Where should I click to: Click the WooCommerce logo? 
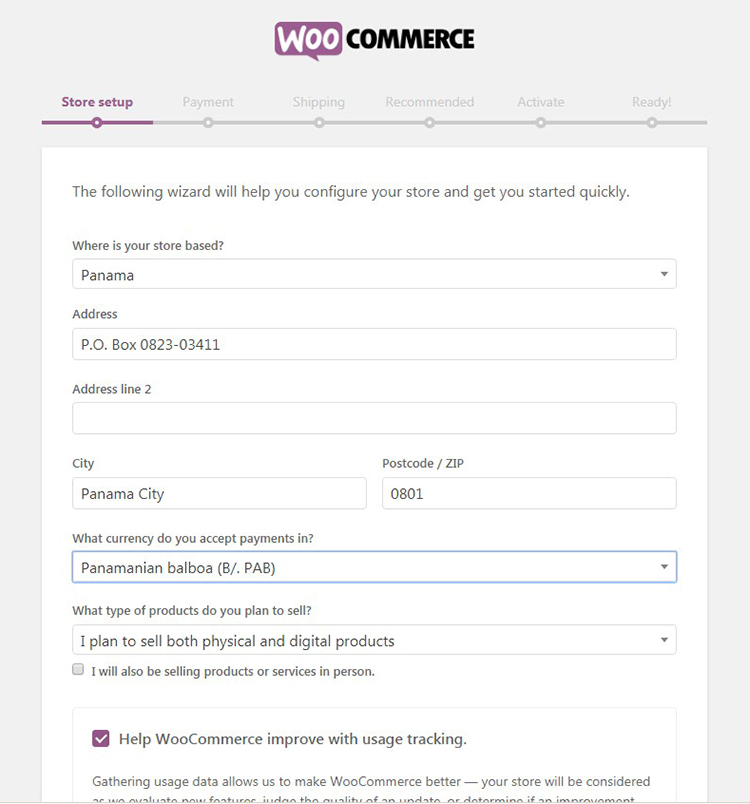(374, 40)
